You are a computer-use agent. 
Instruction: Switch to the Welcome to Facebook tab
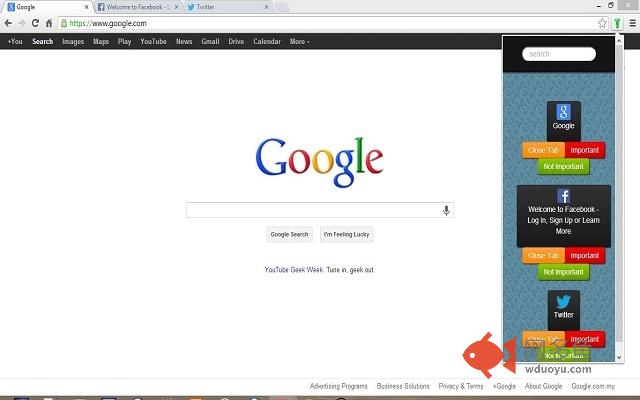pos(138,7)
